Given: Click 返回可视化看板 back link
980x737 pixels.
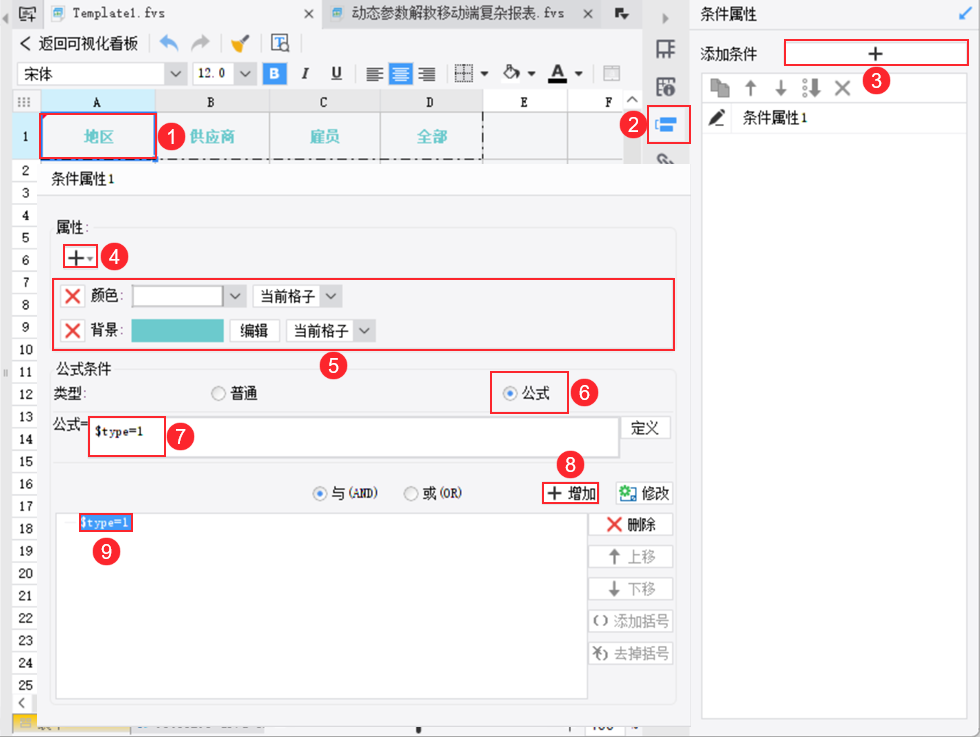Looking at the screenshot, I should click(x=79, y=43).
